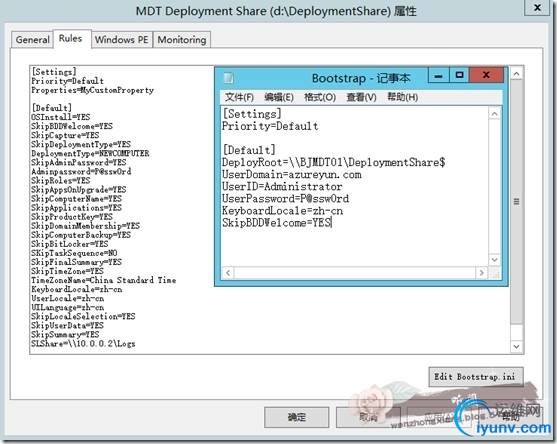Click the DeployRoot line in Notepad
The image size is (557, 444).
pyautogui.click(x=333, y=162)
